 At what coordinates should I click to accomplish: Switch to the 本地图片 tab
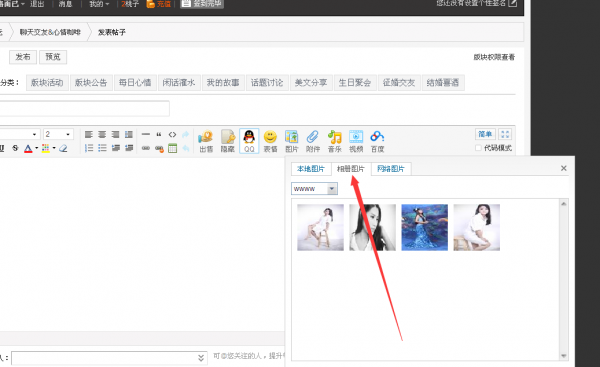point(311,169)
